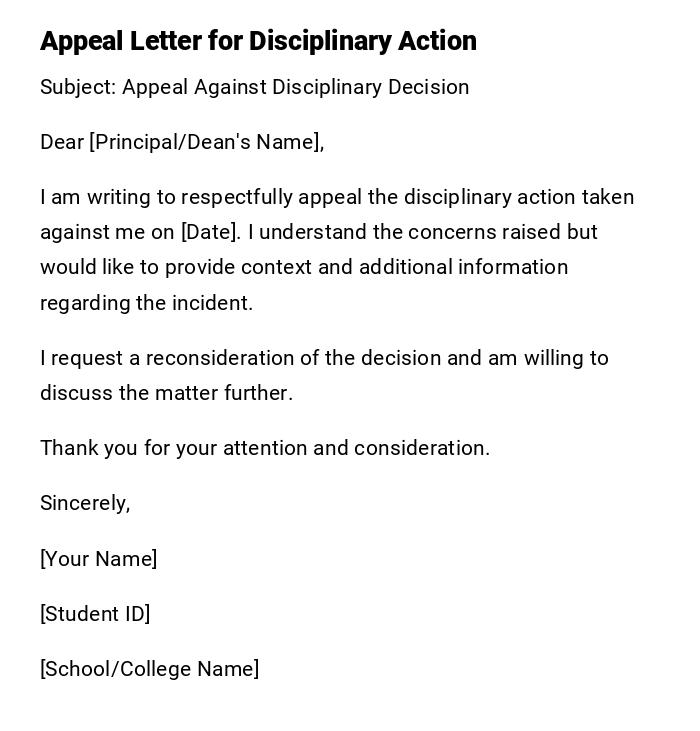Select the [School/College Name] placeholder
Screen dimensions: 700x731
(x=149, y=669)
